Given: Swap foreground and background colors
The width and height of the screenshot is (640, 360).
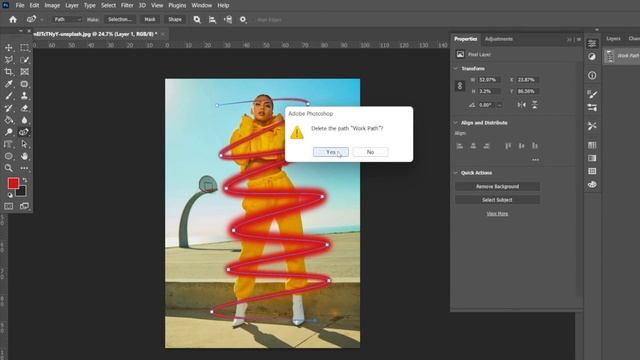Looking at the screenshot, I should [25, 180].
